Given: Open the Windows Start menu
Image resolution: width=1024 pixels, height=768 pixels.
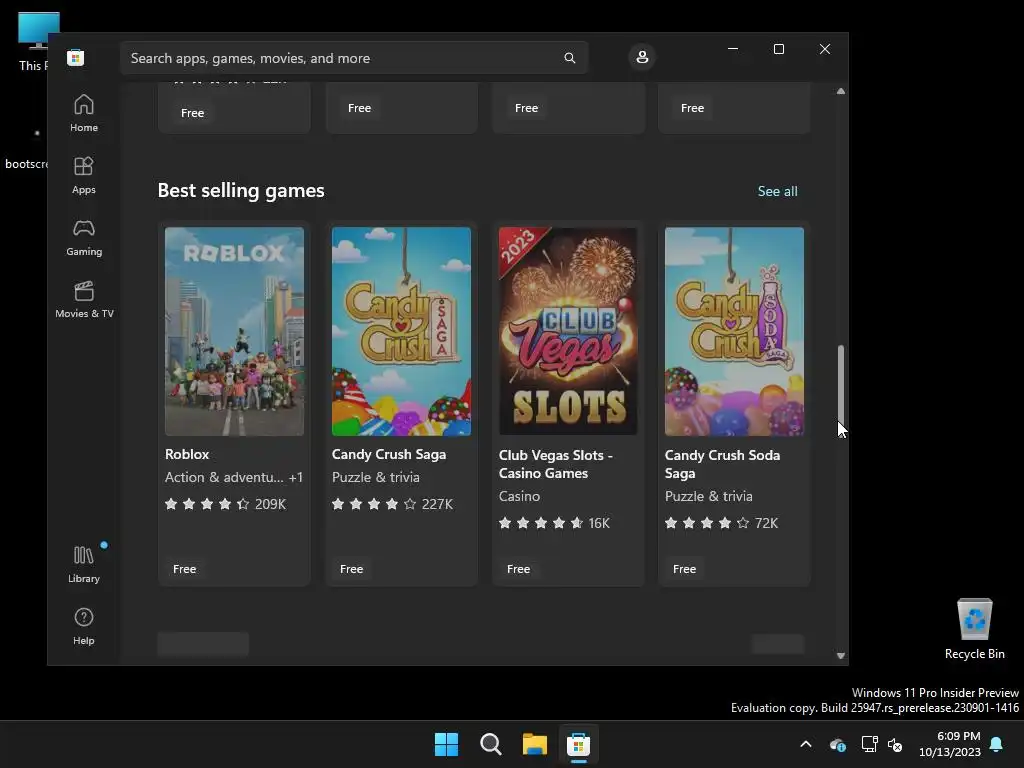Looking at the screenshot, I should coord(447,744).
